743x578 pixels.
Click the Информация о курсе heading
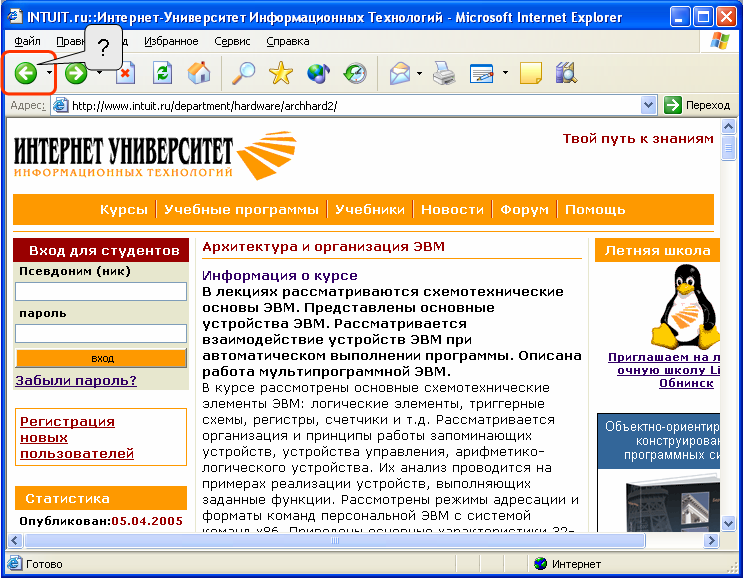[280, 276]
